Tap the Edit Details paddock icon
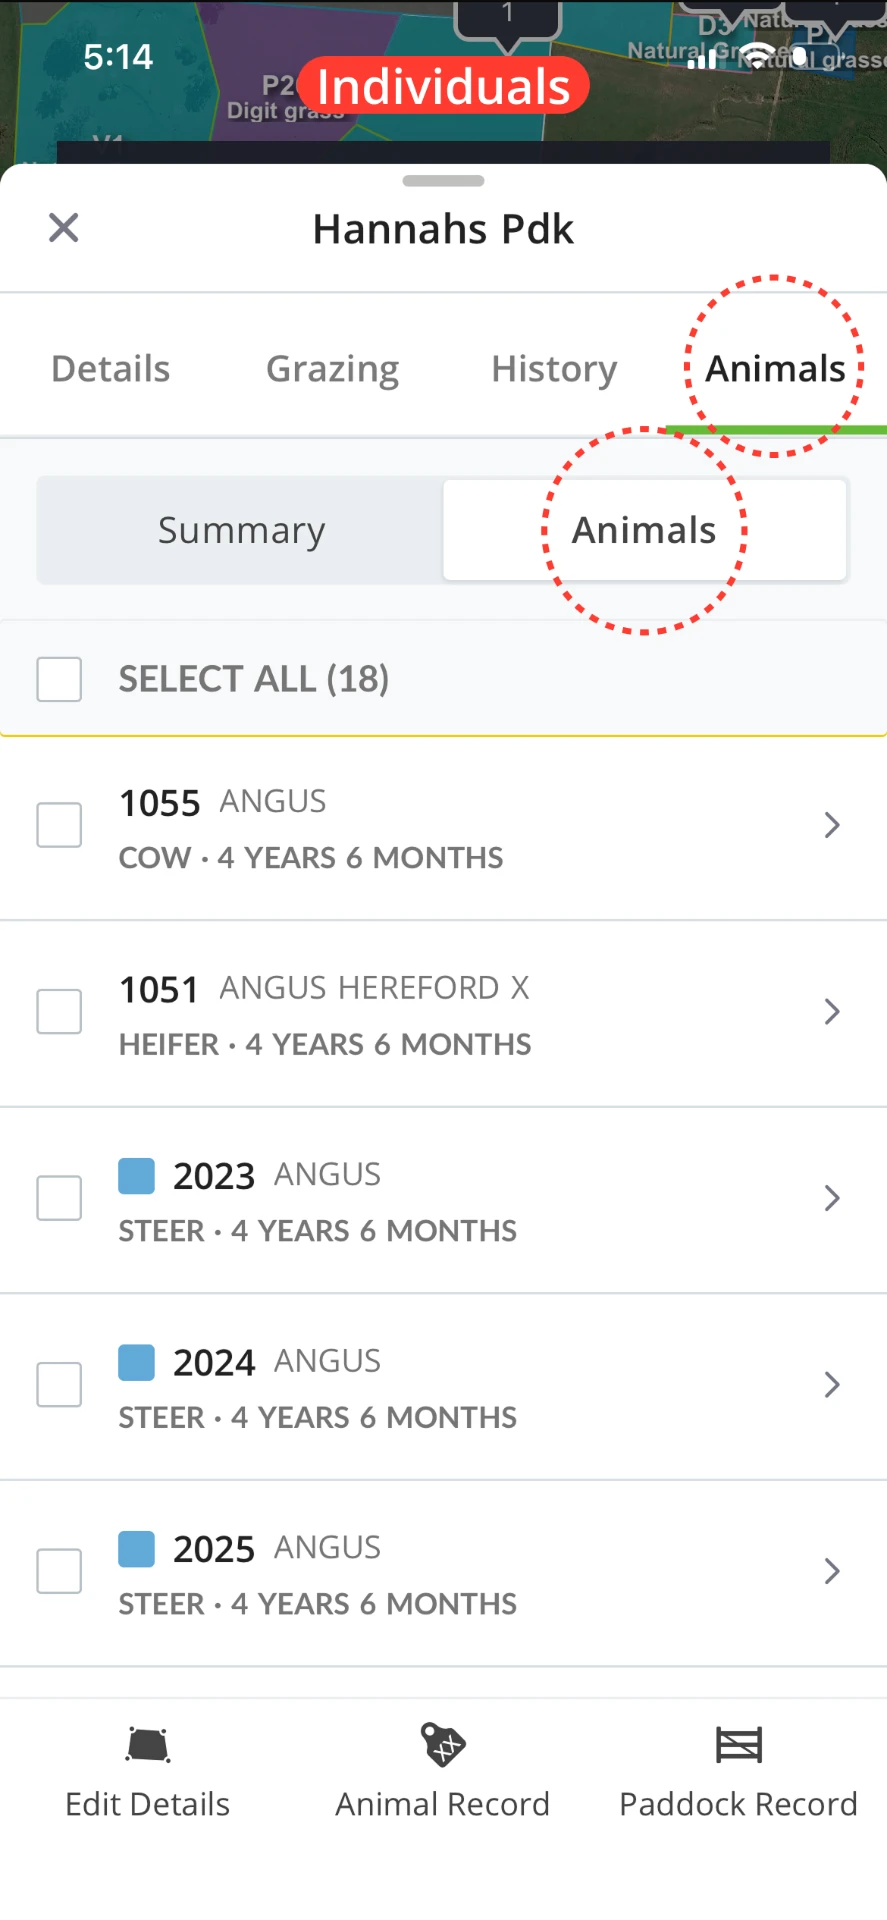Viewport: 887px width, 1920px height. [x=148, y=1745]
